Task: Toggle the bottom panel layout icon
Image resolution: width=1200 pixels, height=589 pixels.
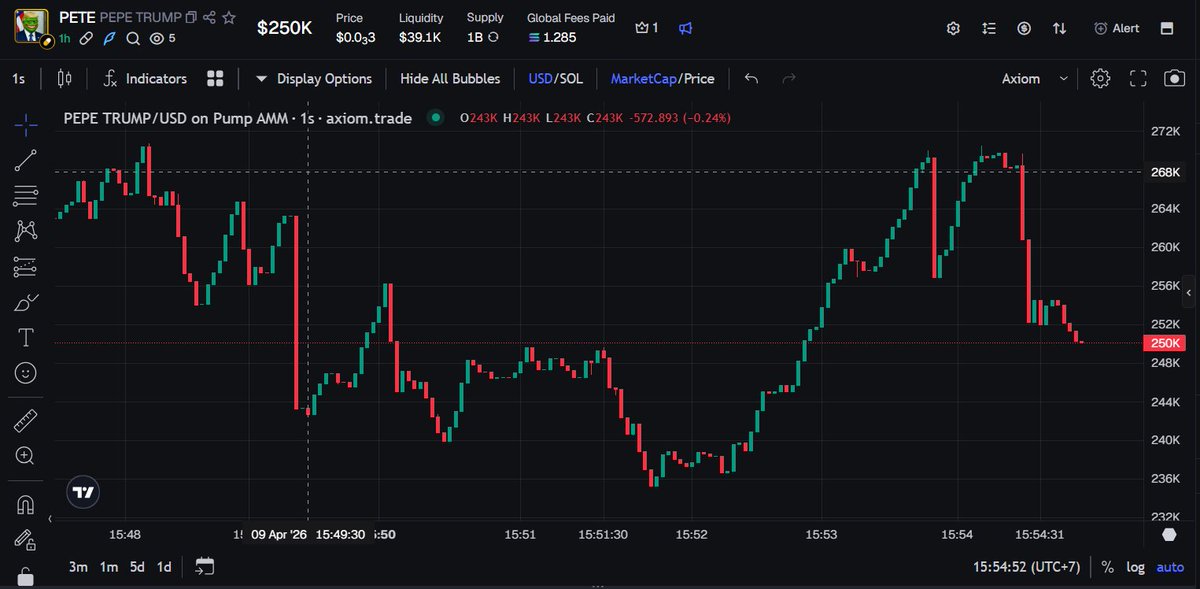Action: click(1168, 28)
